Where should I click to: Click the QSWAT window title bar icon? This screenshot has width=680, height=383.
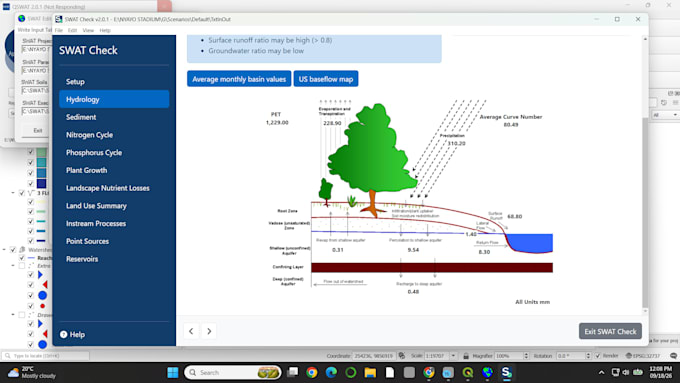click(x=6, y=7)
